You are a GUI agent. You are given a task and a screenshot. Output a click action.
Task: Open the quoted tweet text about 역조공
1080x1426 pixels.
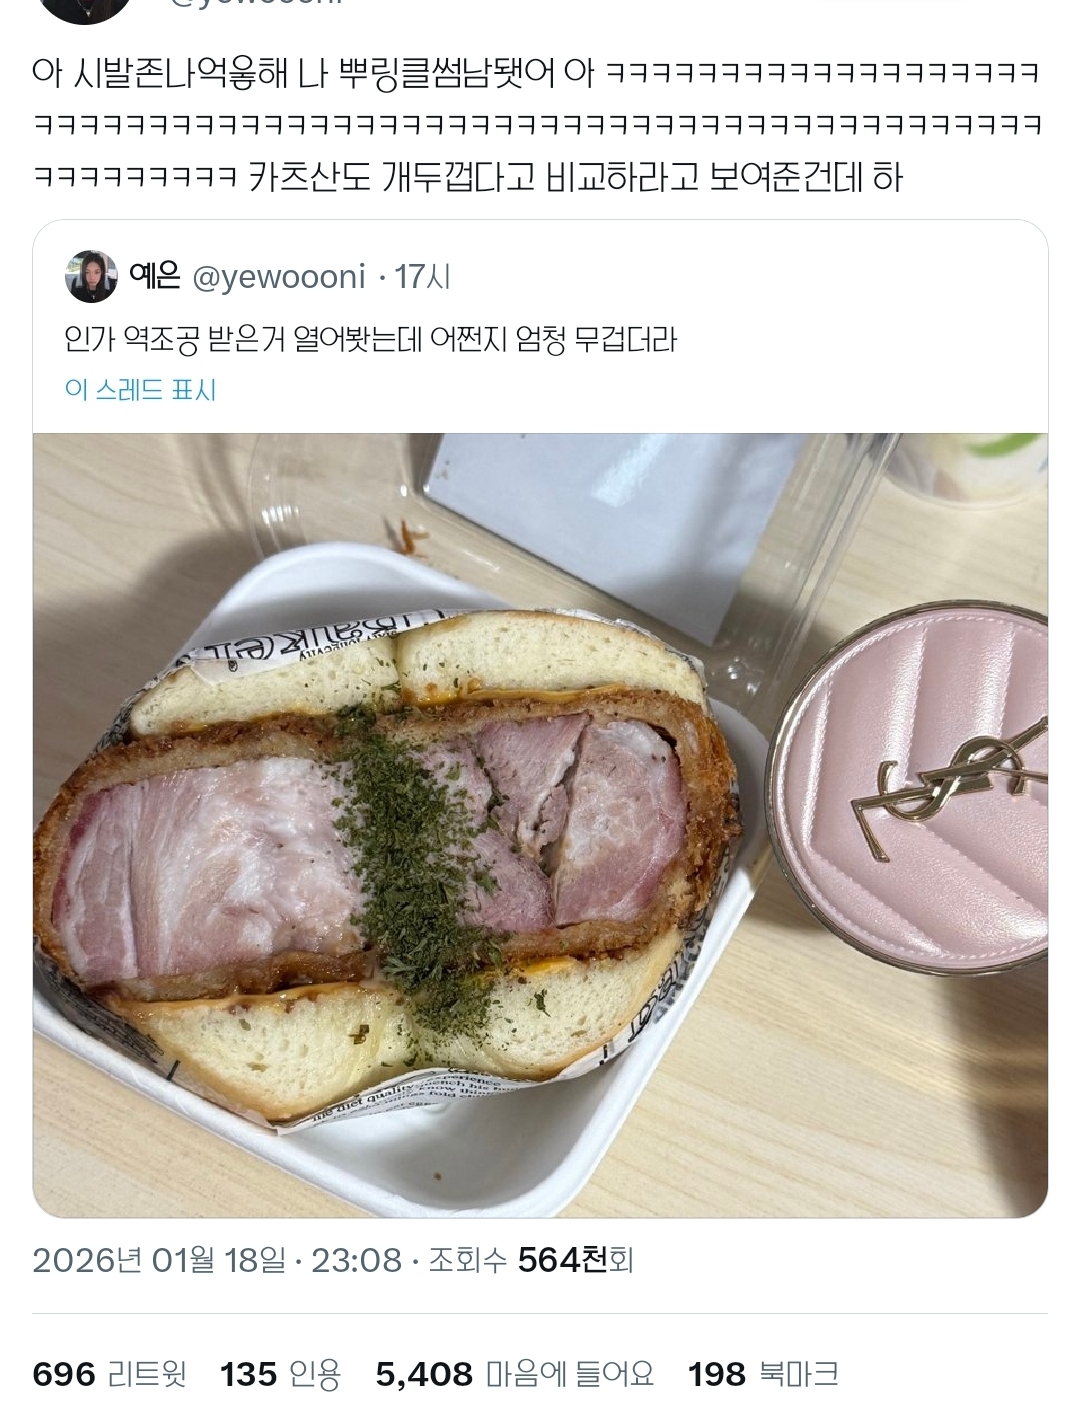click(x=370, y=340)
